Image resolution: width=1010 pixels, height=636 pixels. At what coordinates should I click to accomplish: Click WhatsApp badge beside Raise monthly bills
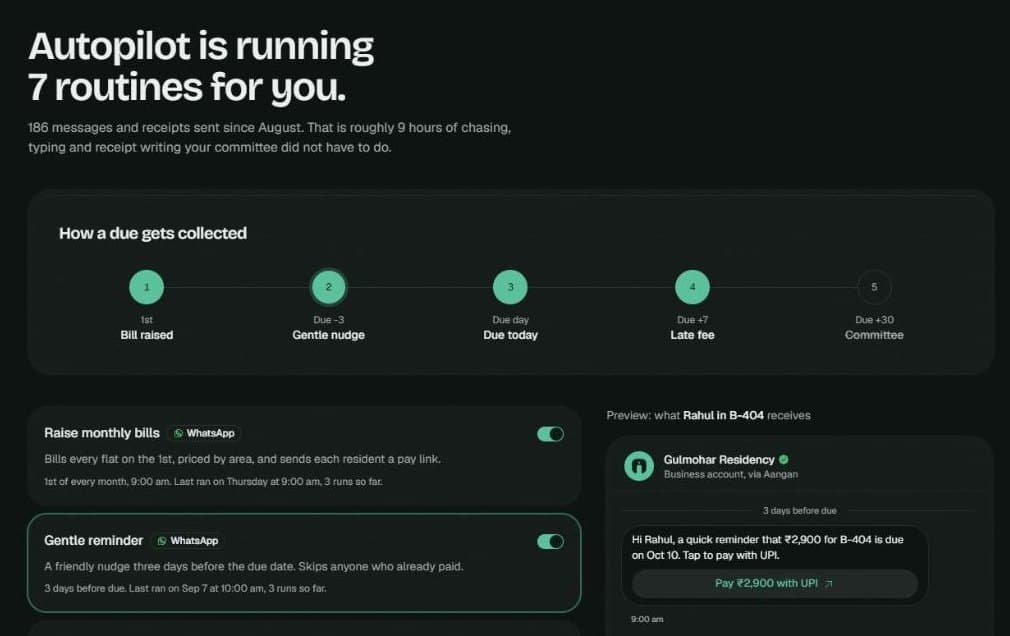click(204, 433)
